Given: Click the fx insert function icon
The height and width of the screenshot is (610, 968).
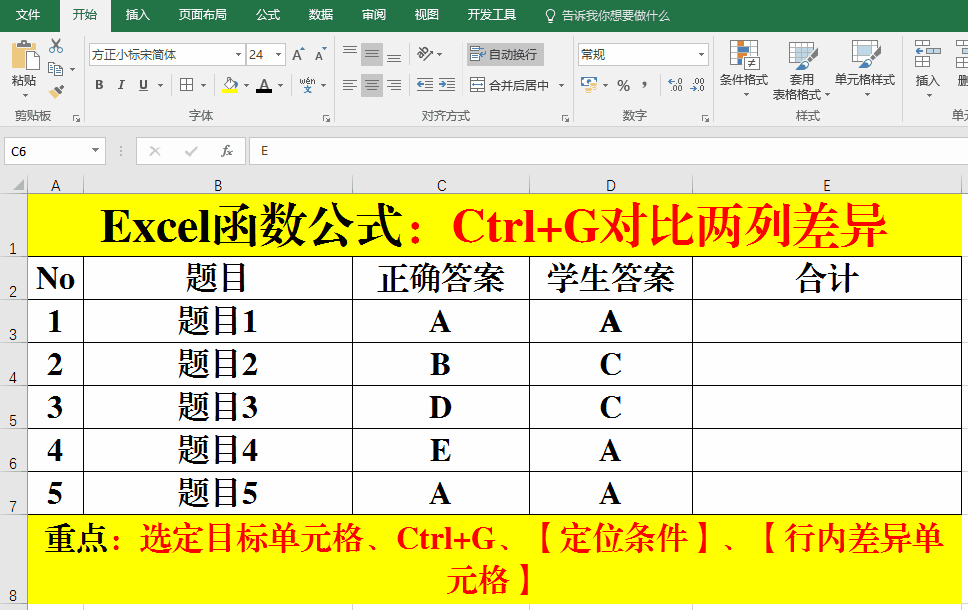Looking at the screenshot, I should 227,151.
